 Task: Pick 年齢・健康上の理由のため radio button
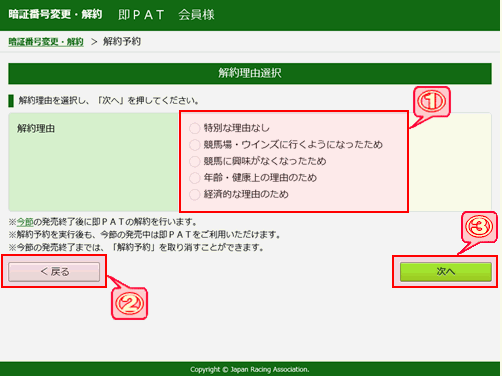(194, 178)
